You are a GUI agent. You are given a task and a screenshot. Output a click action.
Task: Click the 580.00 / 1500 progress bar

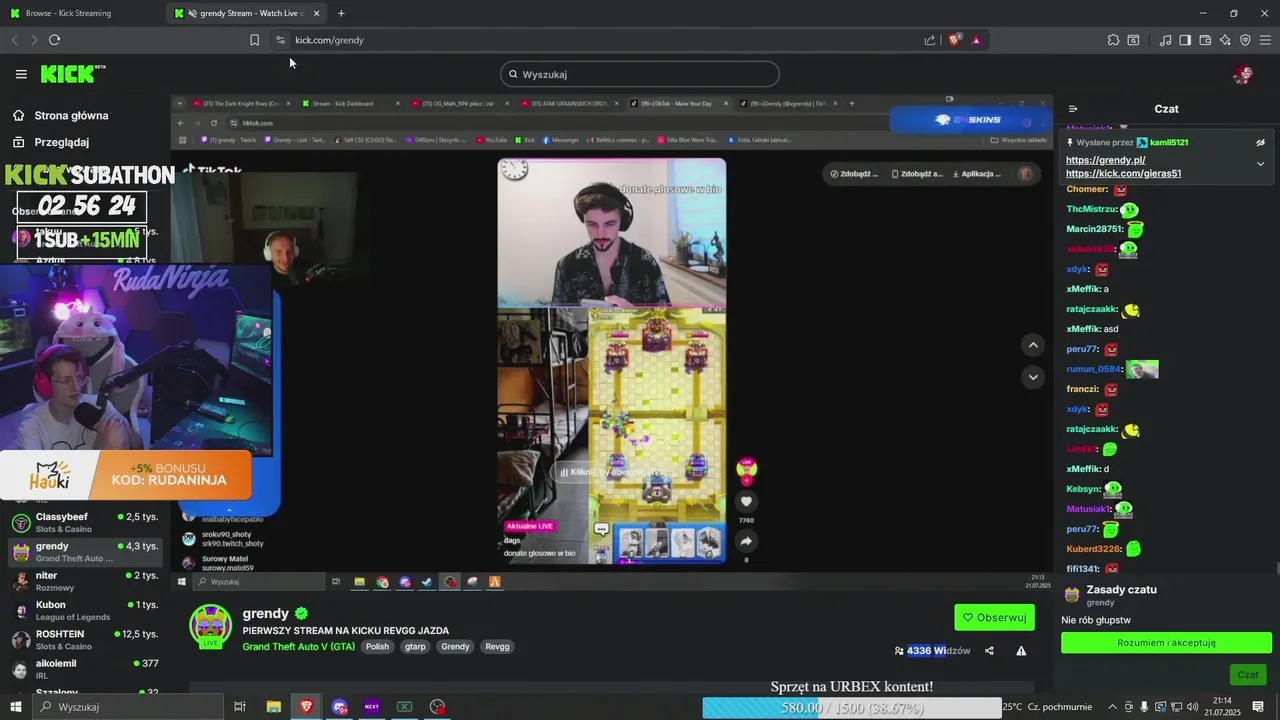[x=852, y=707]
